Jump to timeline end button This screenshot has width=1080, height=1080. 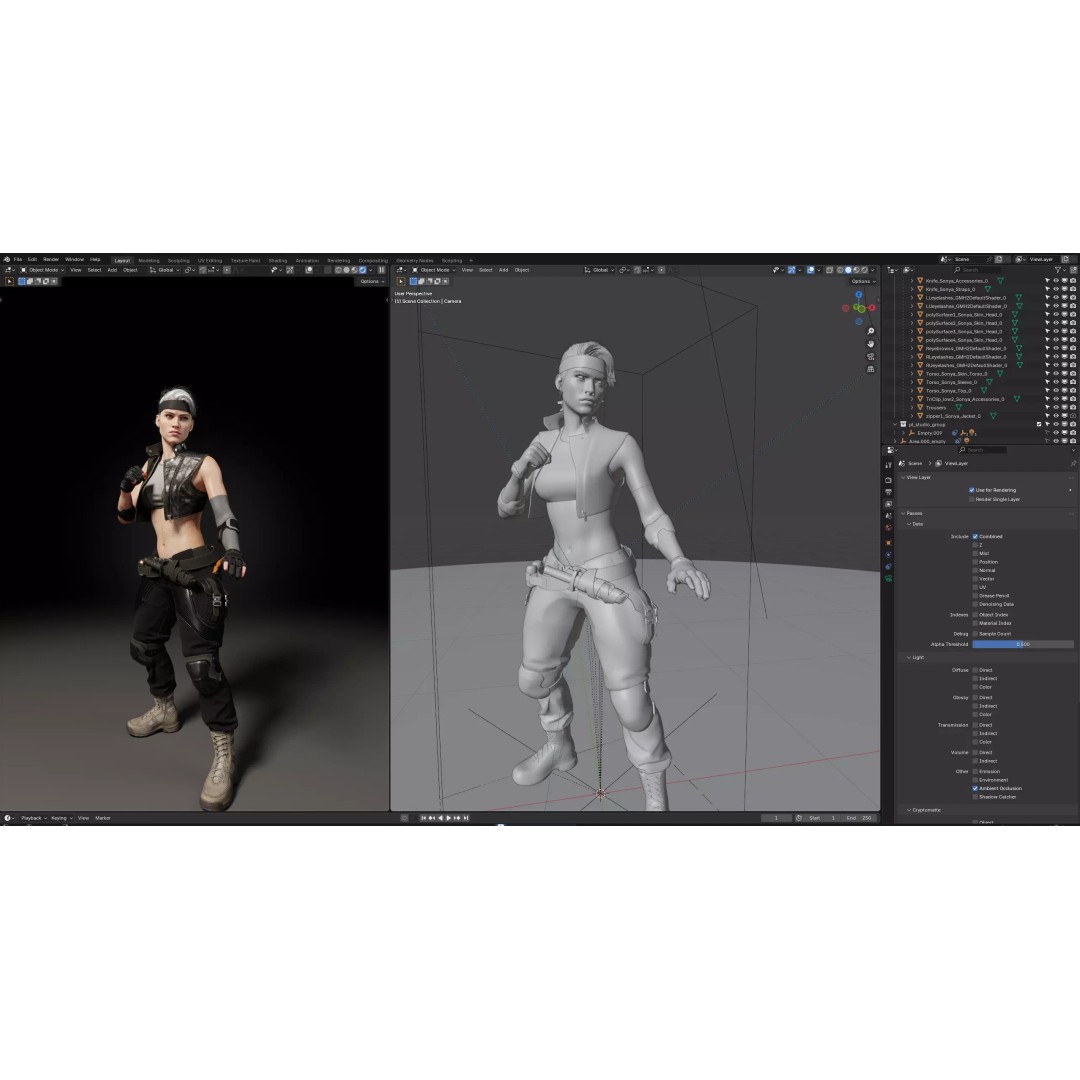(x=466, y=818)
